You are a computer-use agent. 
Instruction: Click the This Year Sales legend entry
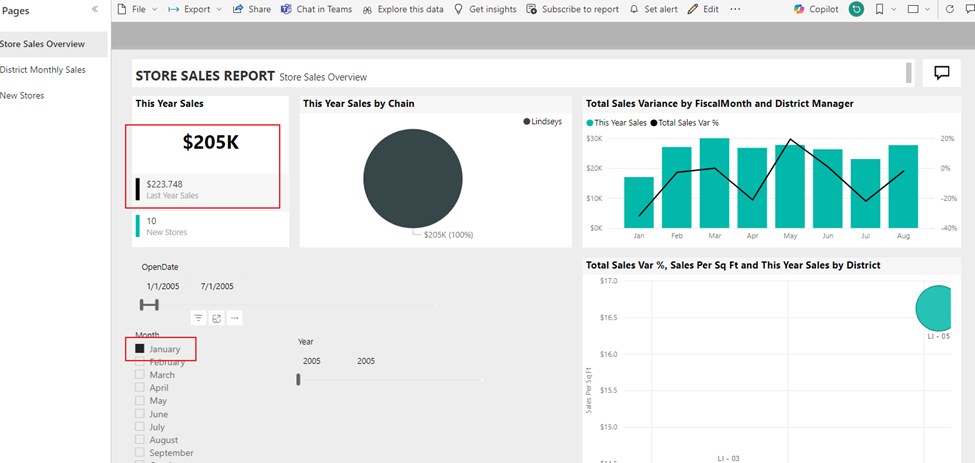pyautogui.click(x=617, y=123)
